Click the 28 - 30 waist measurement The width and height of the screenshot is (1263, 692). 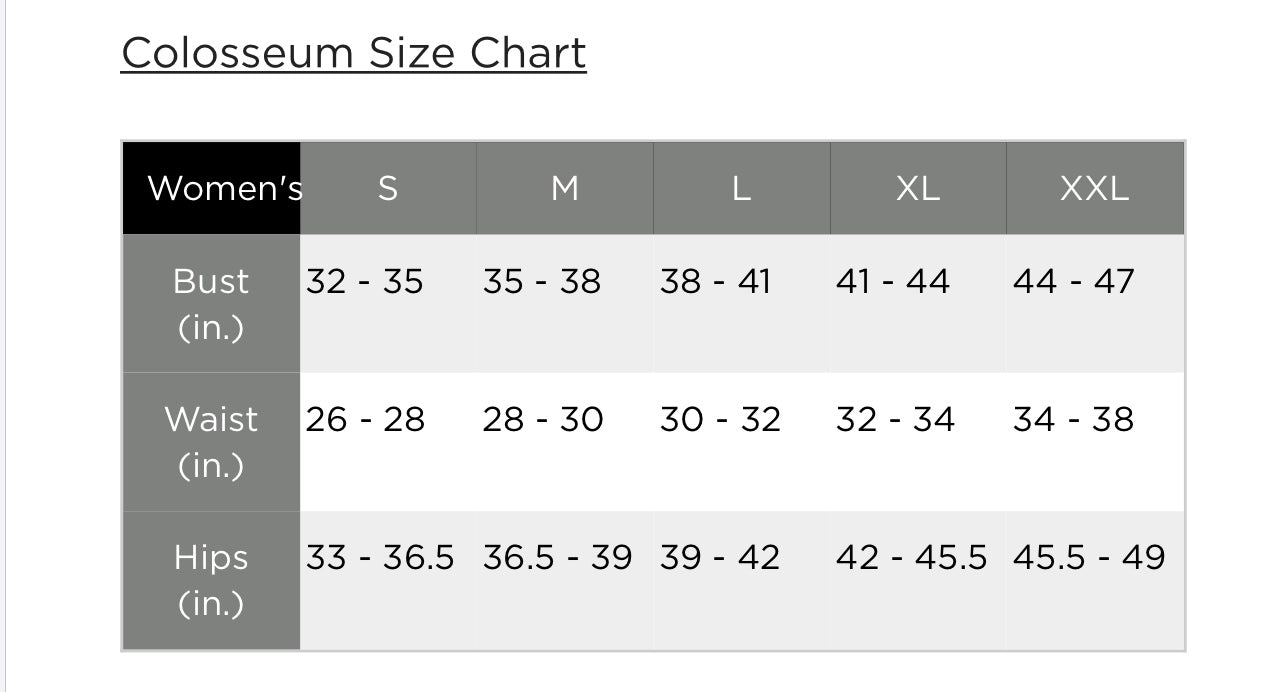(x=543, y=420)
